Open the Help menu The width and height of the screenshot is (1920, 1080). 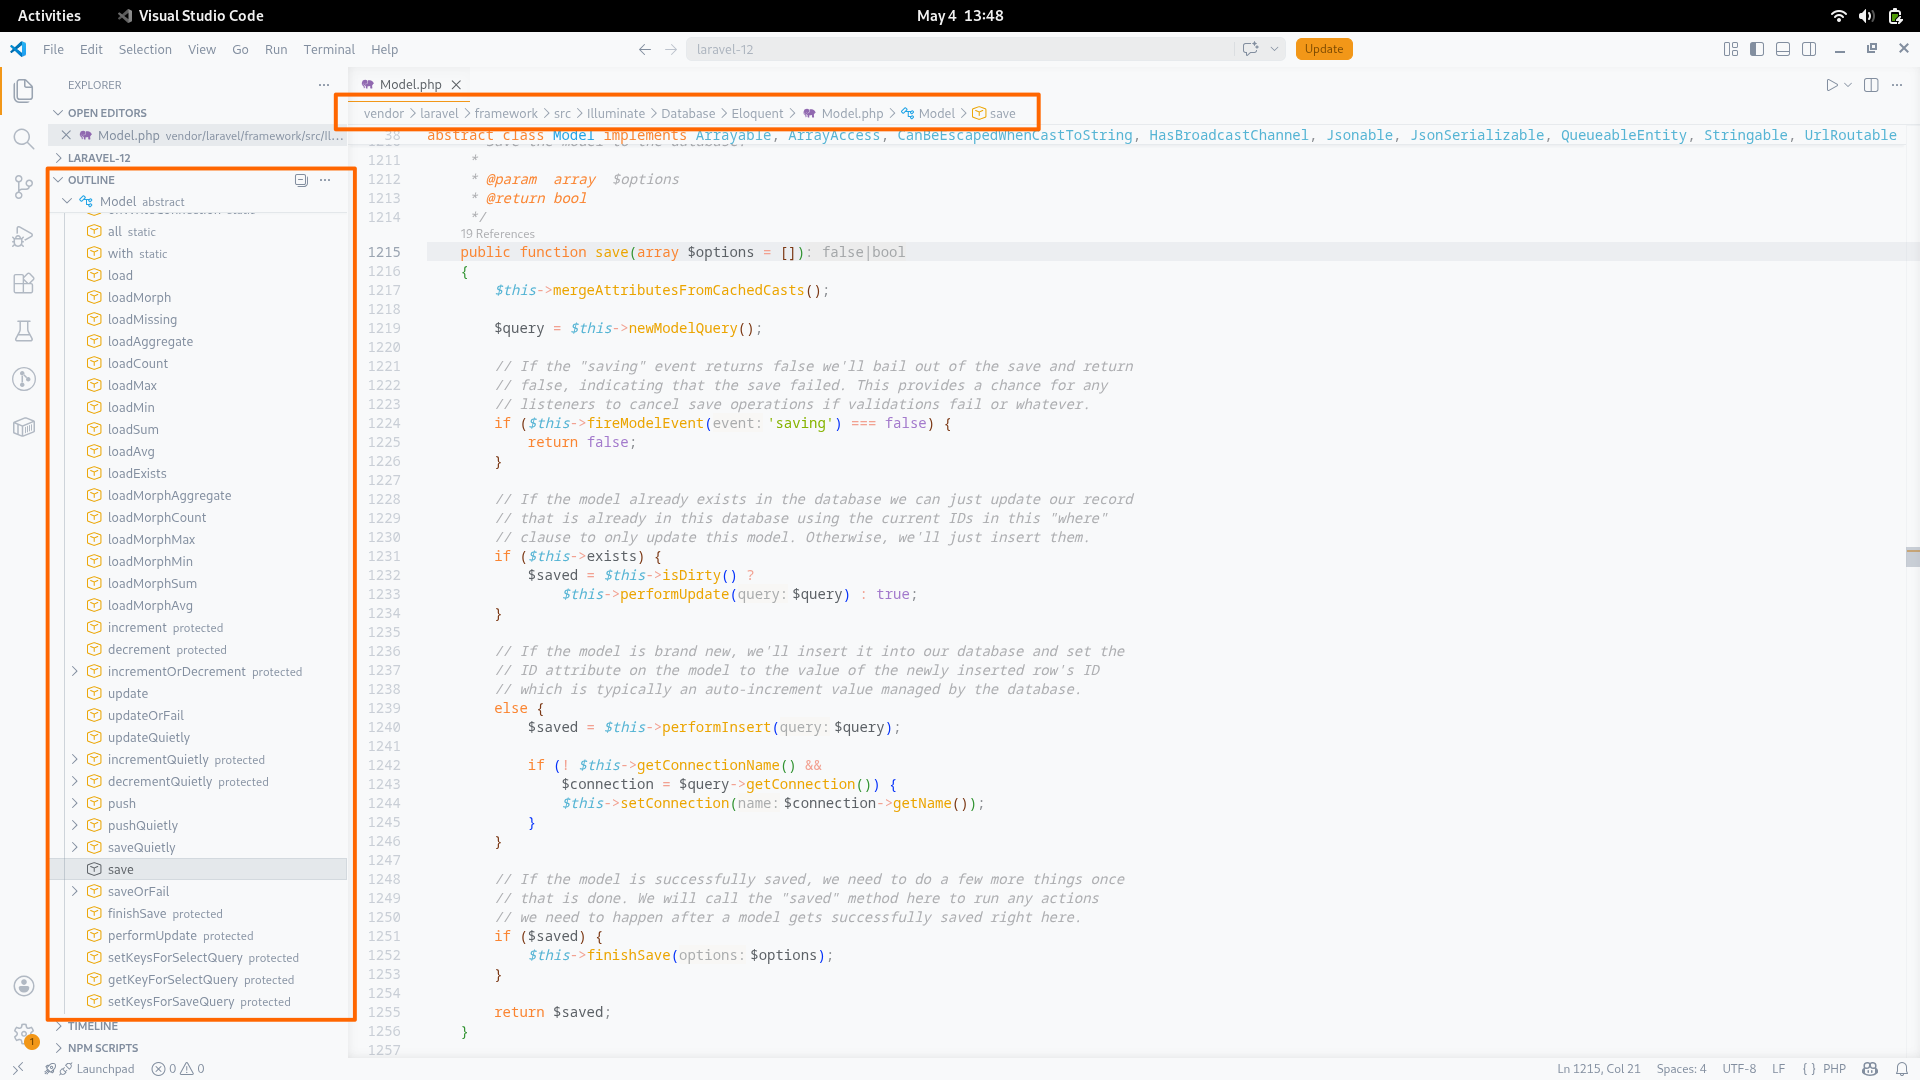pyautogui.click(x=384, y=49)
